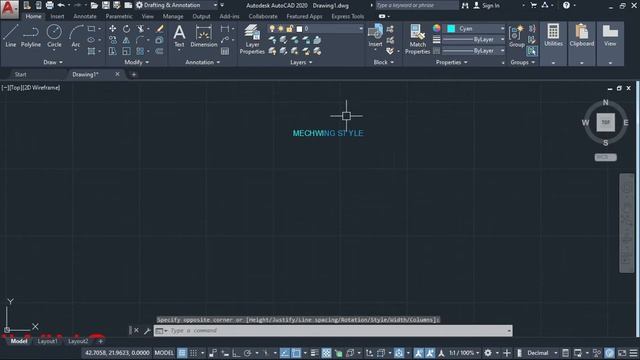Expand the Block panel
This screenshot has height=360, width=640.
pyautogui.click(x=384, y=62)
